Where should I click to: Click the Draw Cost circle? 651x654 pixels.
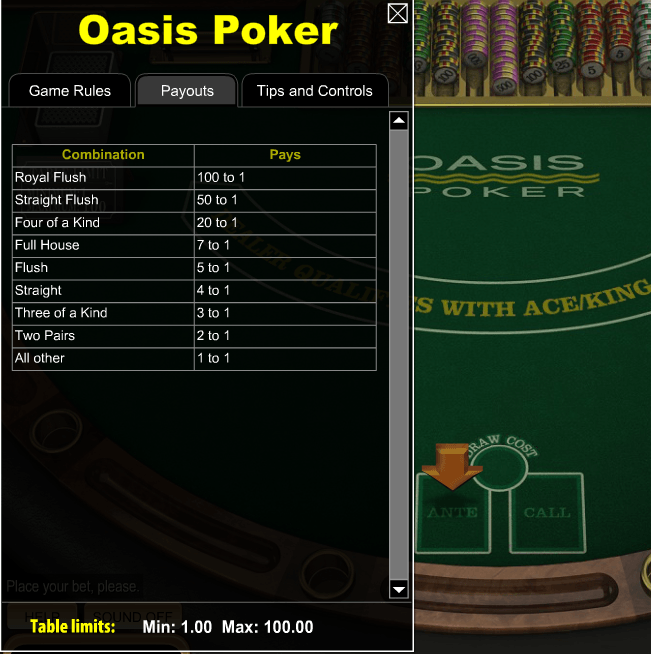click(x=500, y=470)
